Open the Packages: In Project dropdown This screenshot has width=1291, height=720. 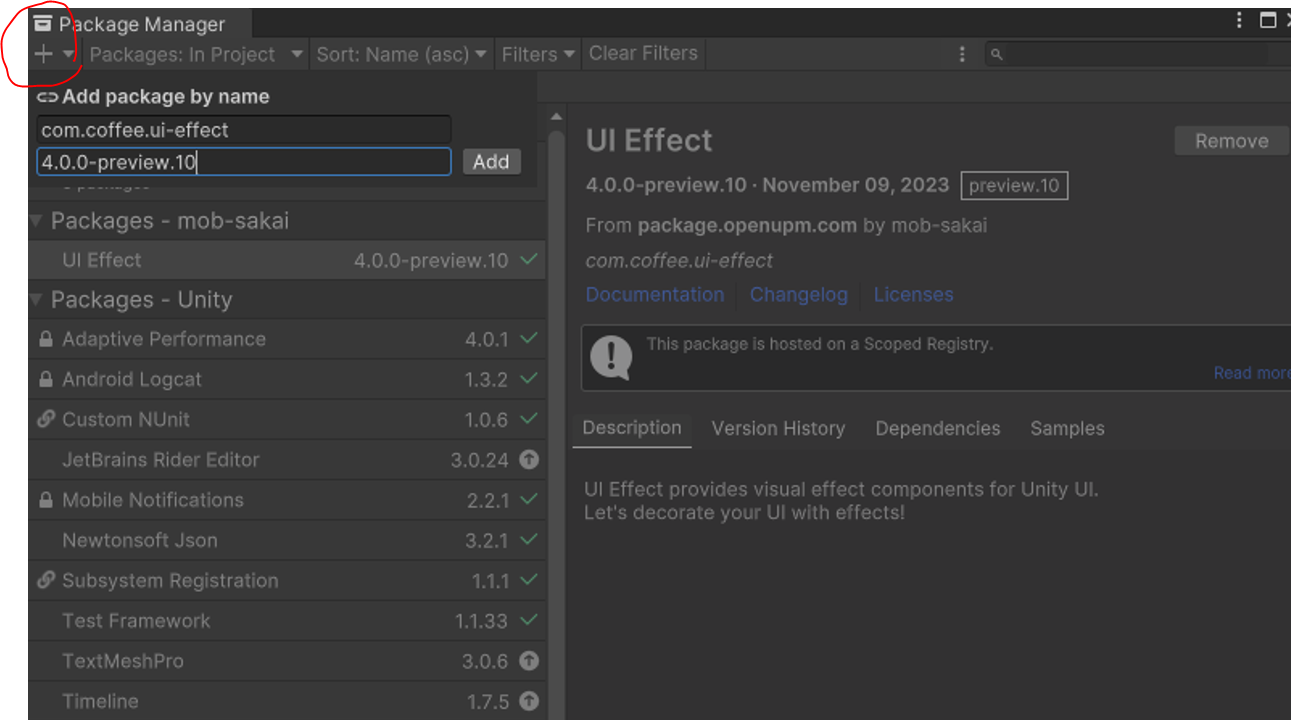196,54
